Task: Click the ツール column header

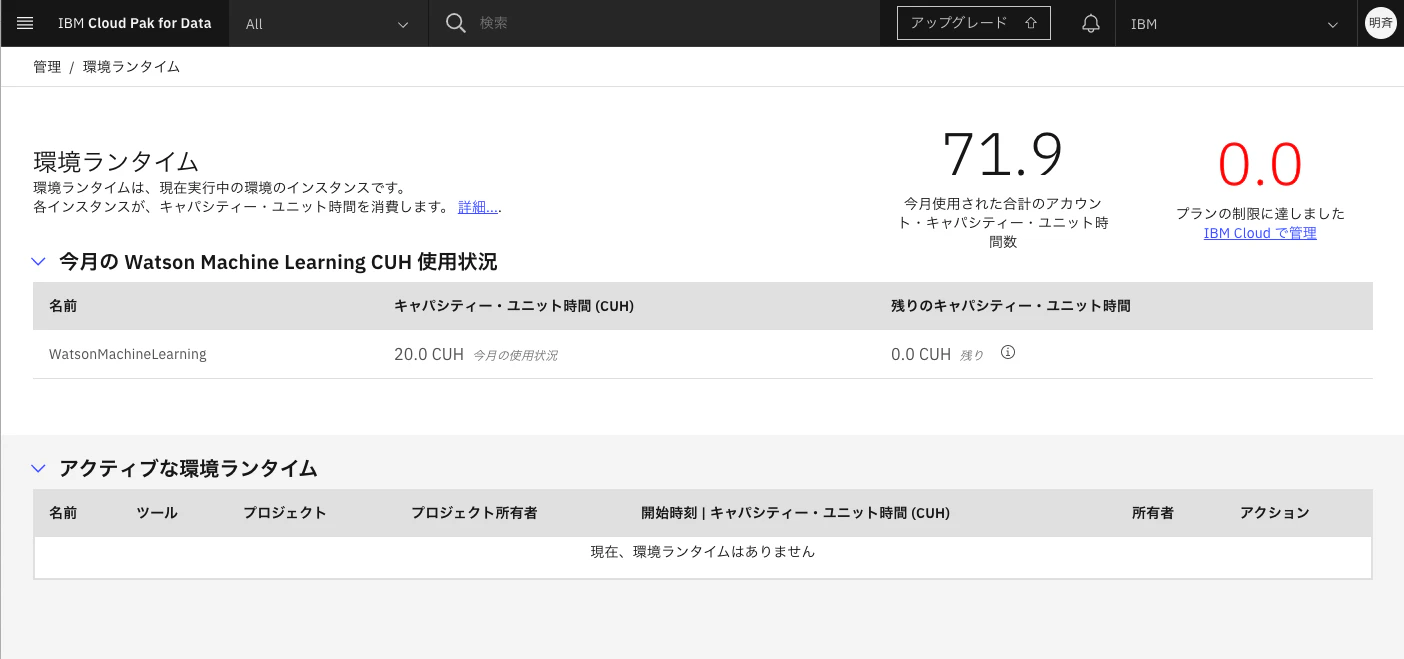Action: (157, 513)
